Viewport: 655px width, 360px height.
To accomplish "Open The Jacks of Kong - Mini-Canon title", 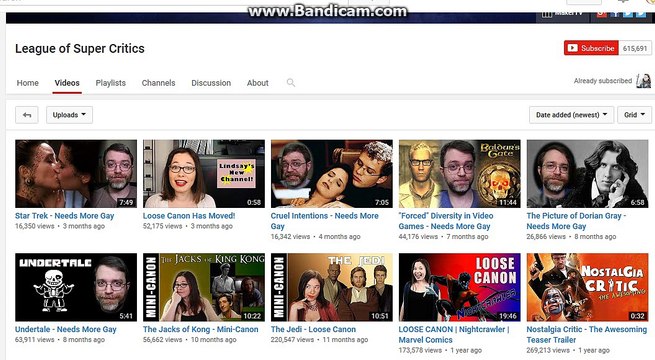I will (201, 329).
